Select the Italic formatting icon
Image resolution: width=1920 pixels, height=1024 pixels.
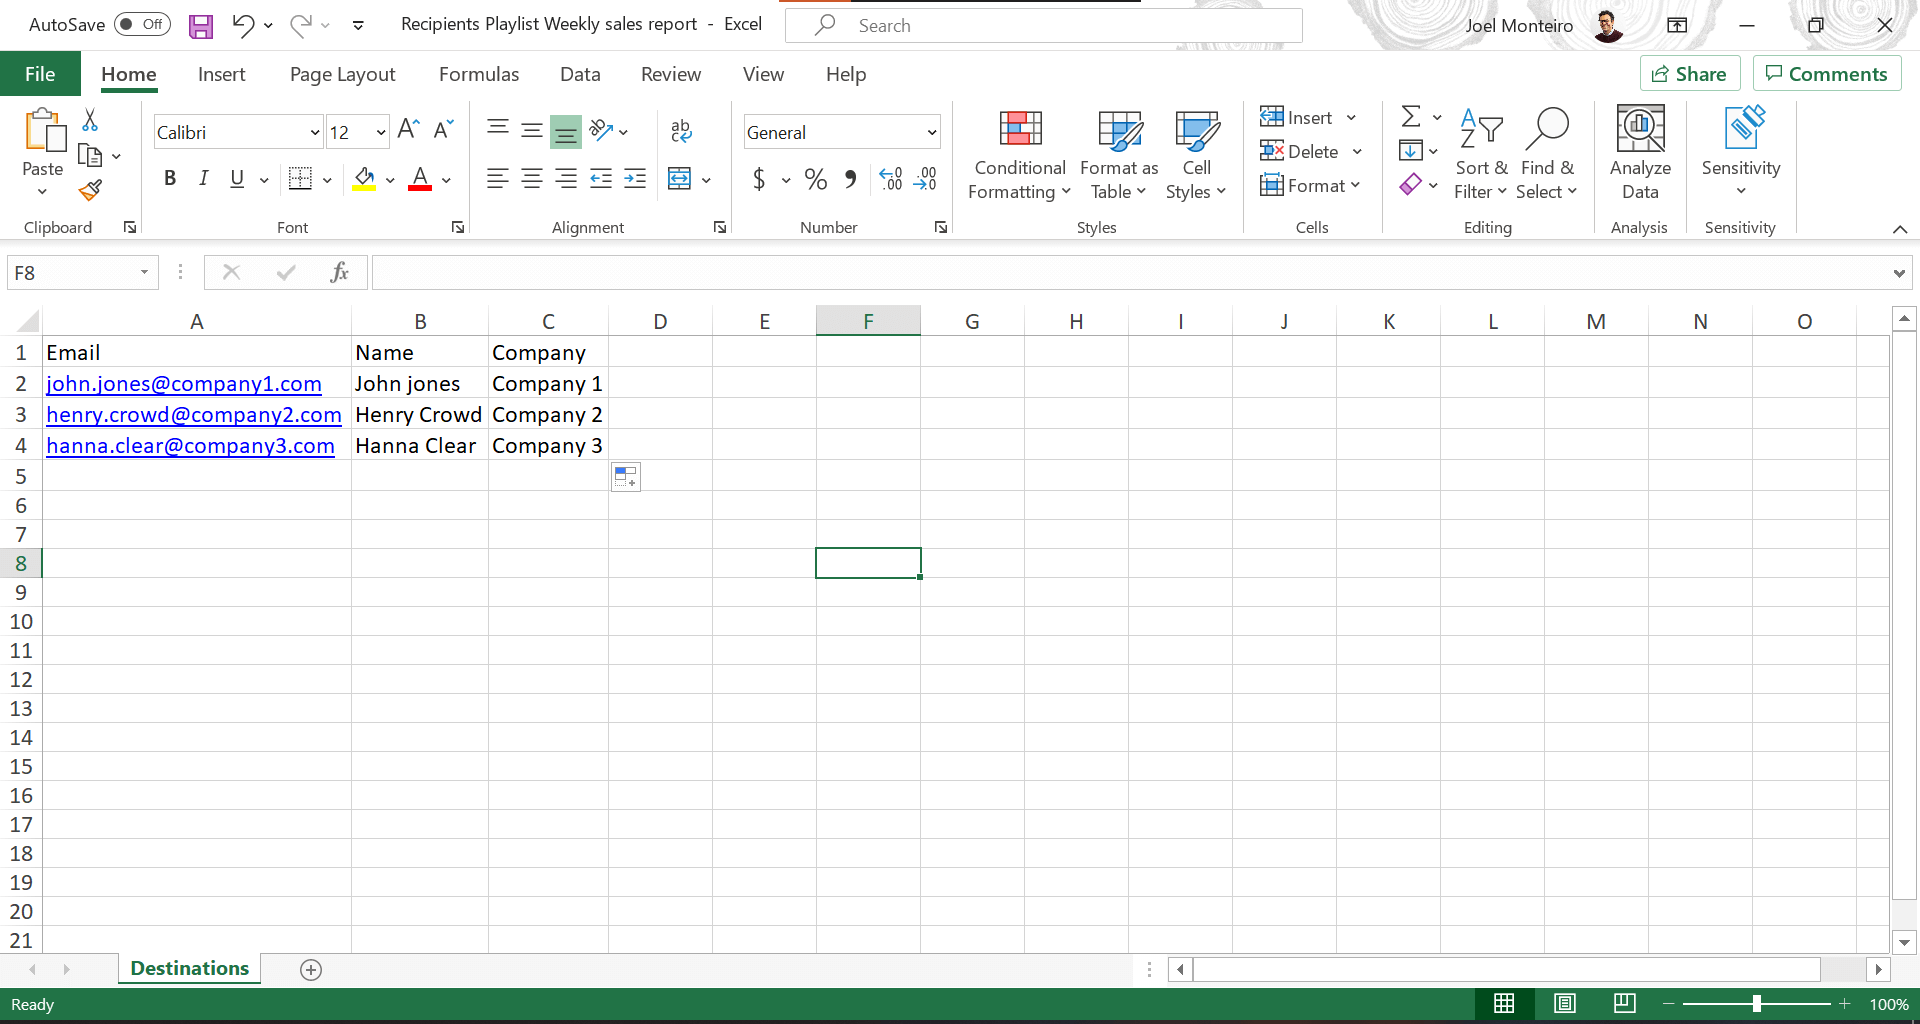[x=203, y=178]
